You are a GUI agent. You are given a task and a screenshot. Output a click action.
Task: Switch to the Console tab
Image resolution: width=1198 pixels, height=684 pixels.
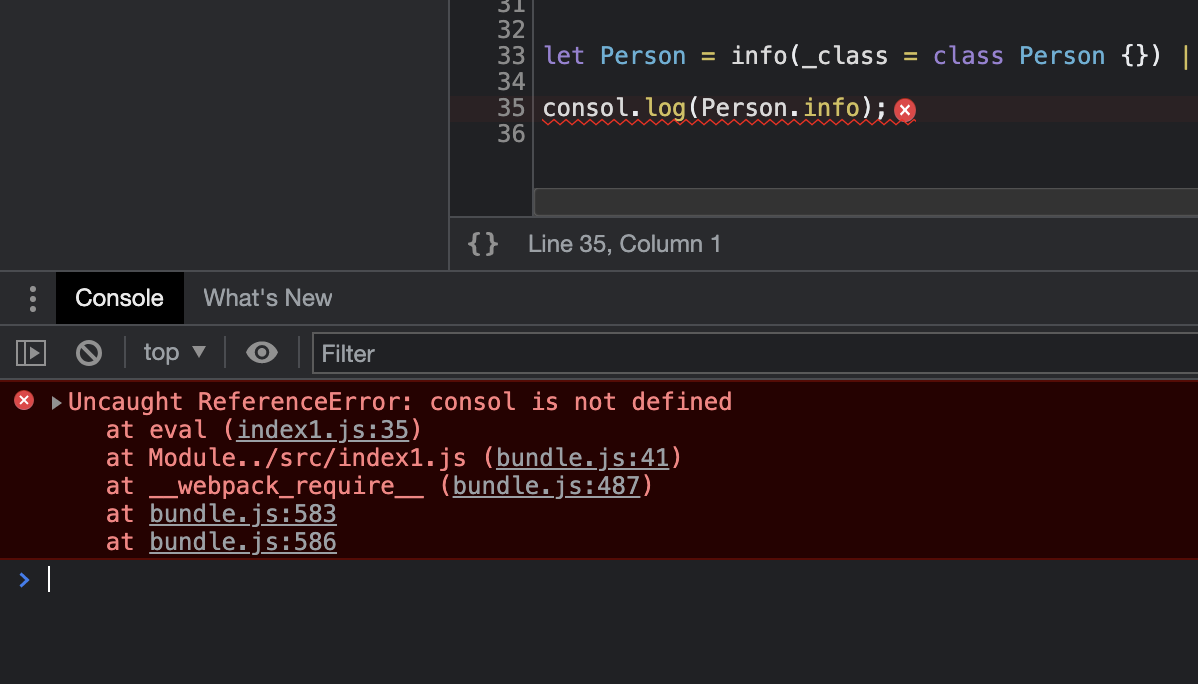tap(119, 298)
